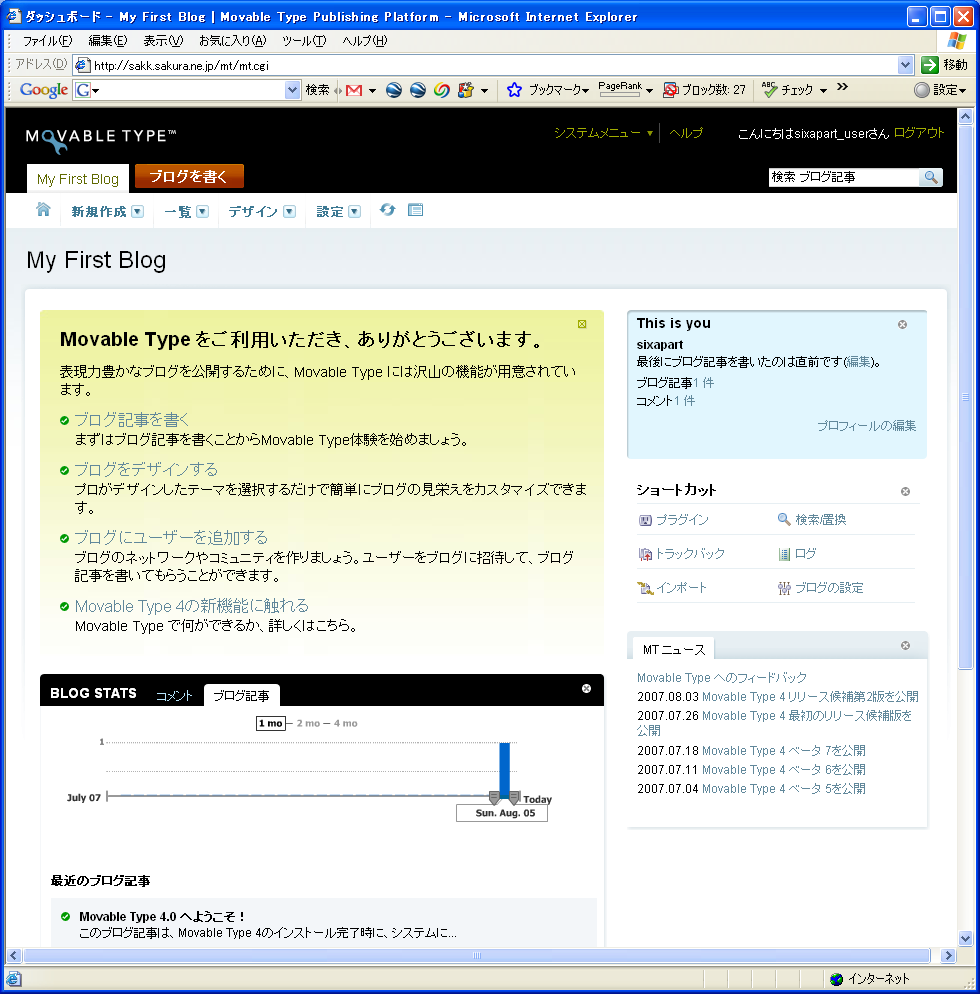Click the horizontal scrollbar right arrow

point(948,955)
